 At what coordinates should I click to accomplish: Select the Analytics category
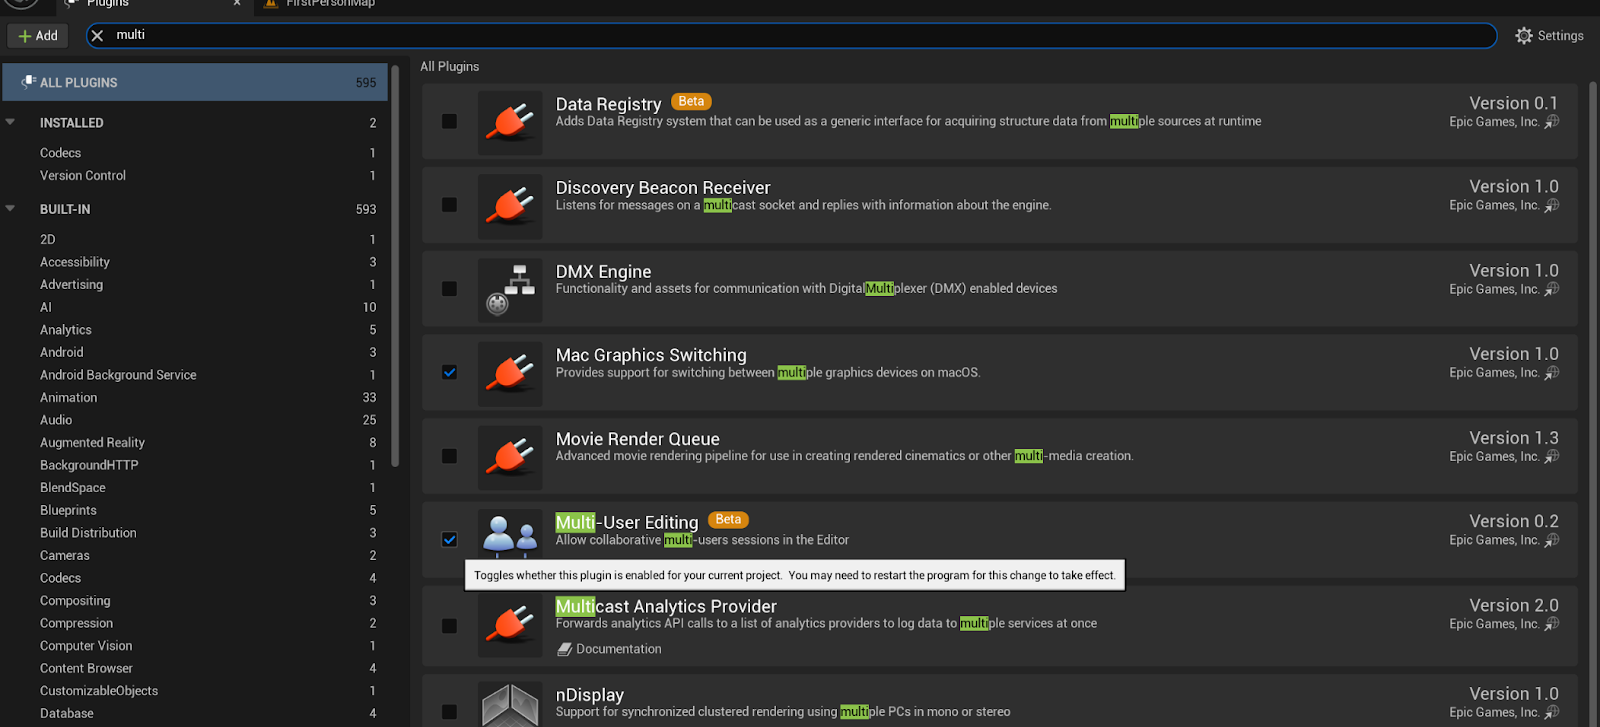[x=195, y=329]
